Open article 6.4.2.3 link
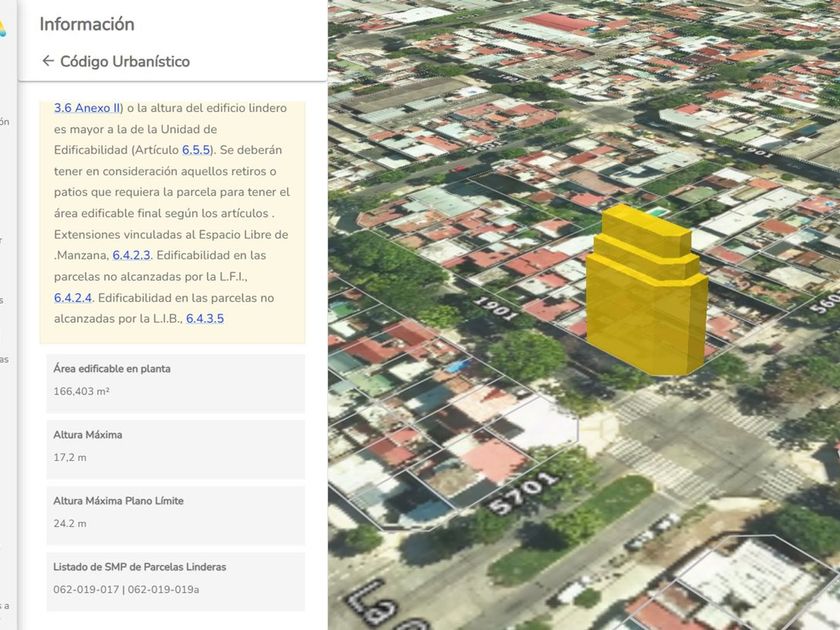This screenshot has width=840, height=630. 132,256
